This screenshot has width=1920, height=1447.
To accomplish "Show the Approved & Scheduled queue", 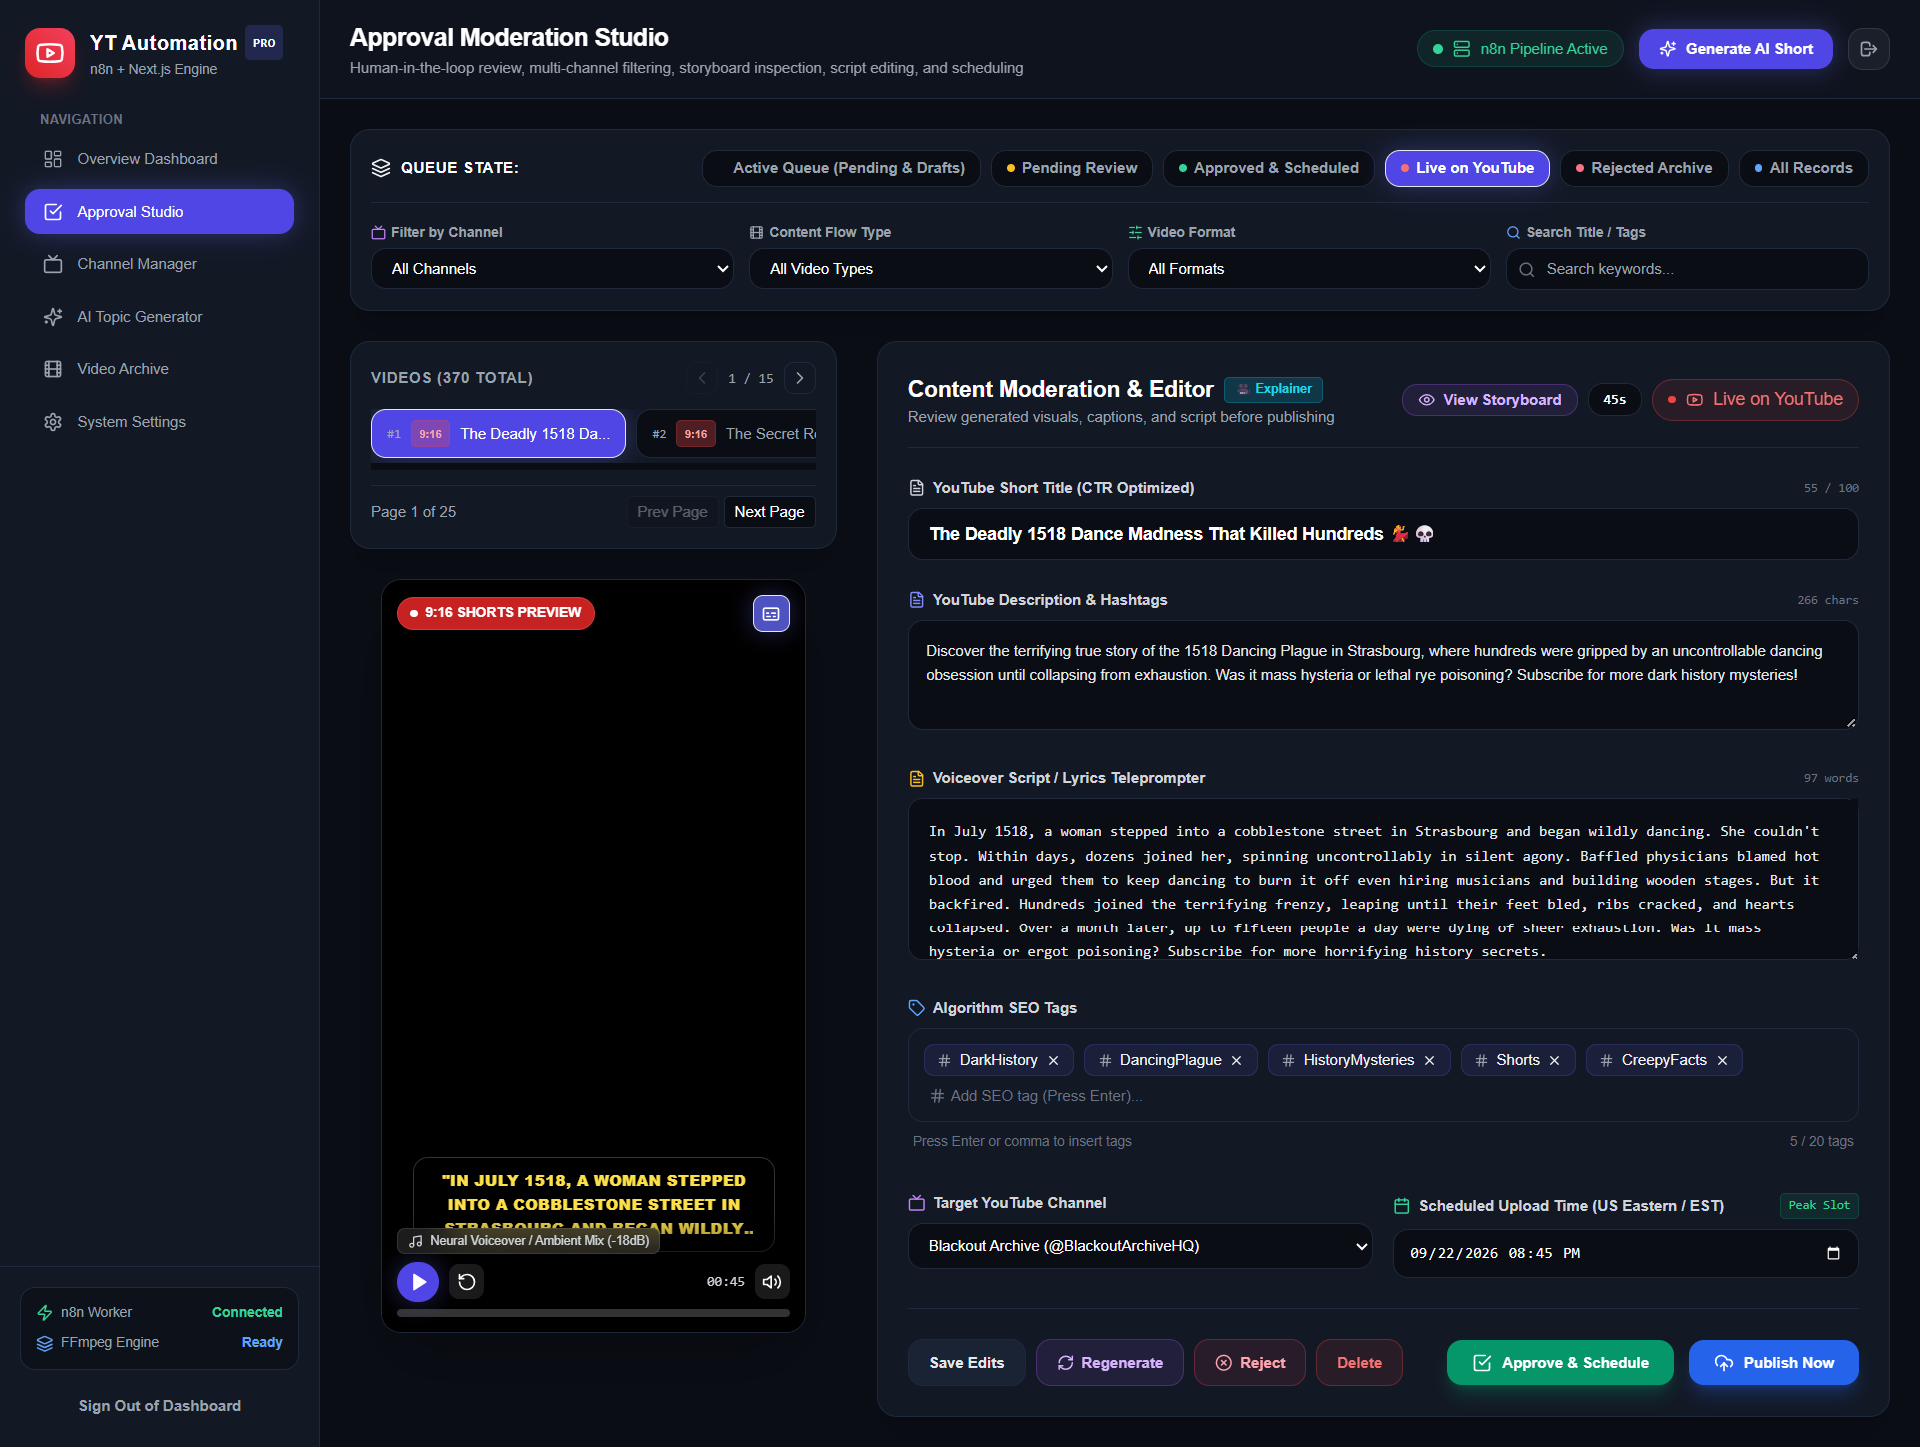I will click(x=1269, y=168).
